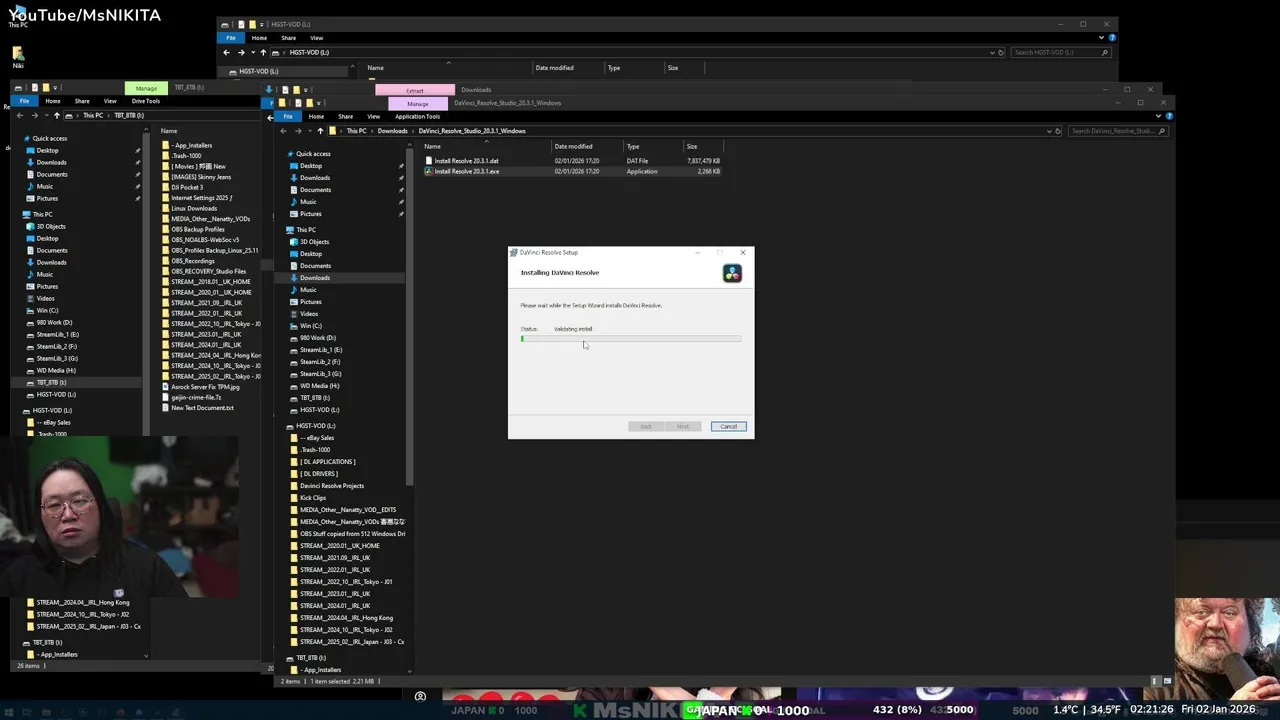Open Music under Quick access in front window

[x=308, y=202]
